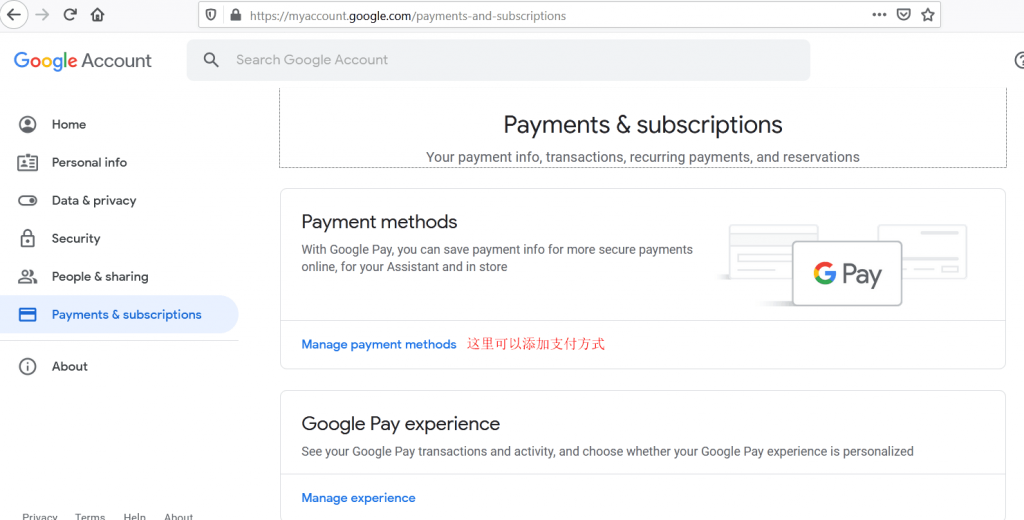1024x520 pixels.
Task: Click the Google Account logo
Action: pos(83,61)
